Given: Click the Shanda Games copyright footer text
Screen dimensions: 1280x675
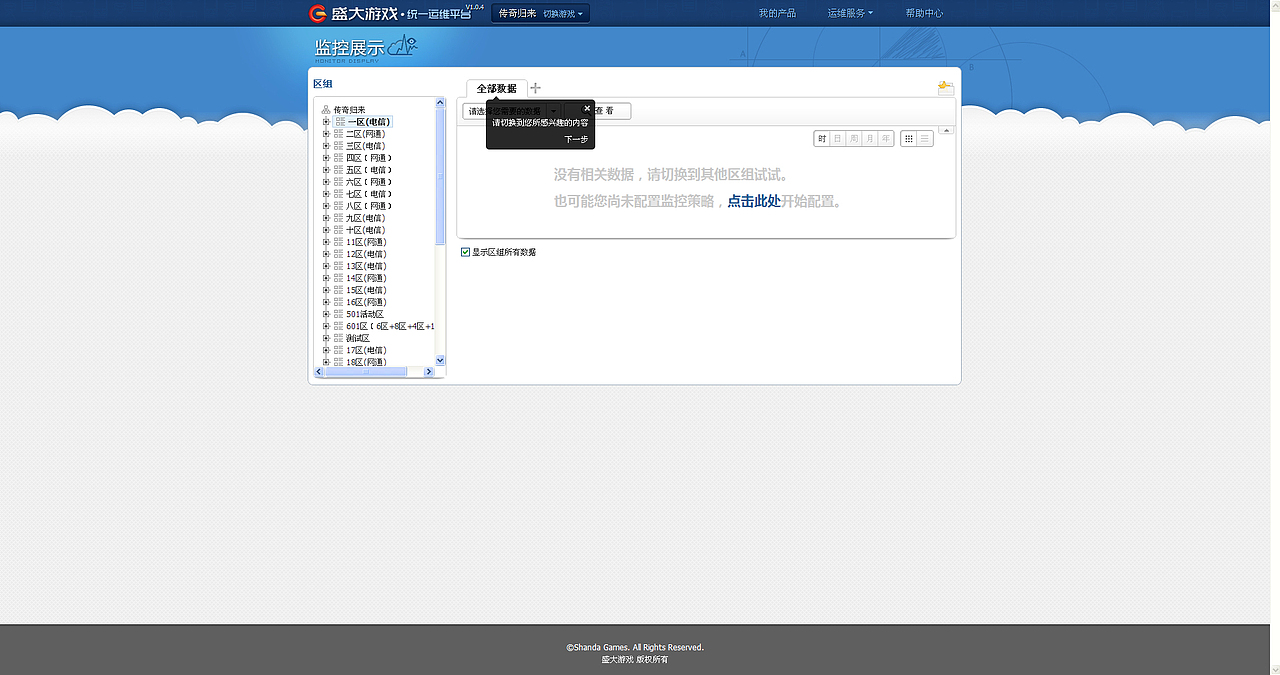Looking at the screenshot, I should tap(635, 647).
